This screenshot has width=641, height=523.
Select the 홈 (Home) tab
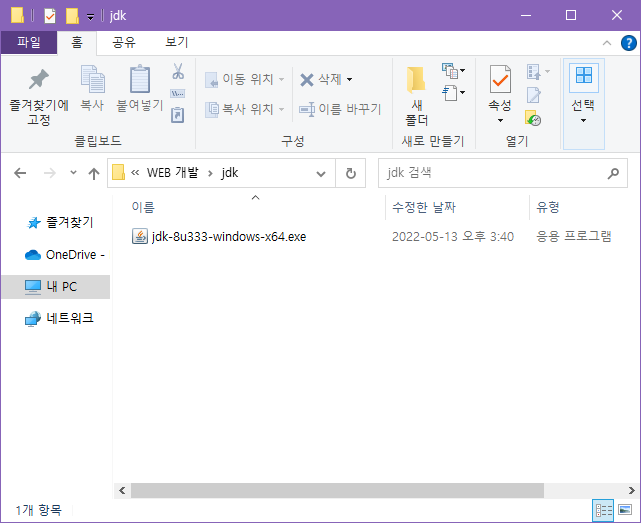pos(77,43)
